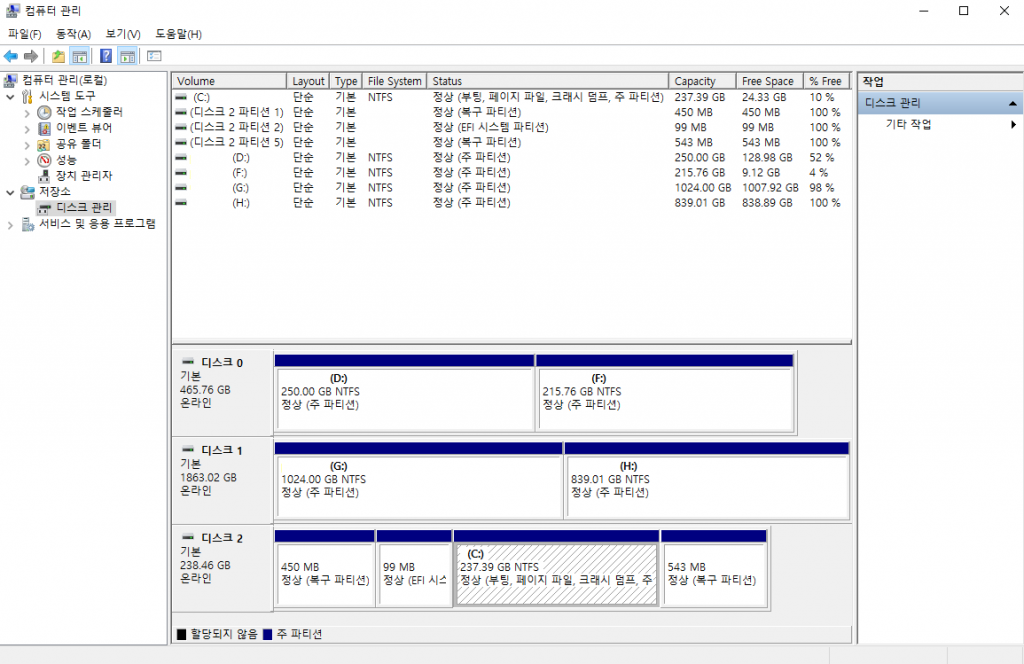
Task: Open the 동작(A) menu
Action: 73,34
